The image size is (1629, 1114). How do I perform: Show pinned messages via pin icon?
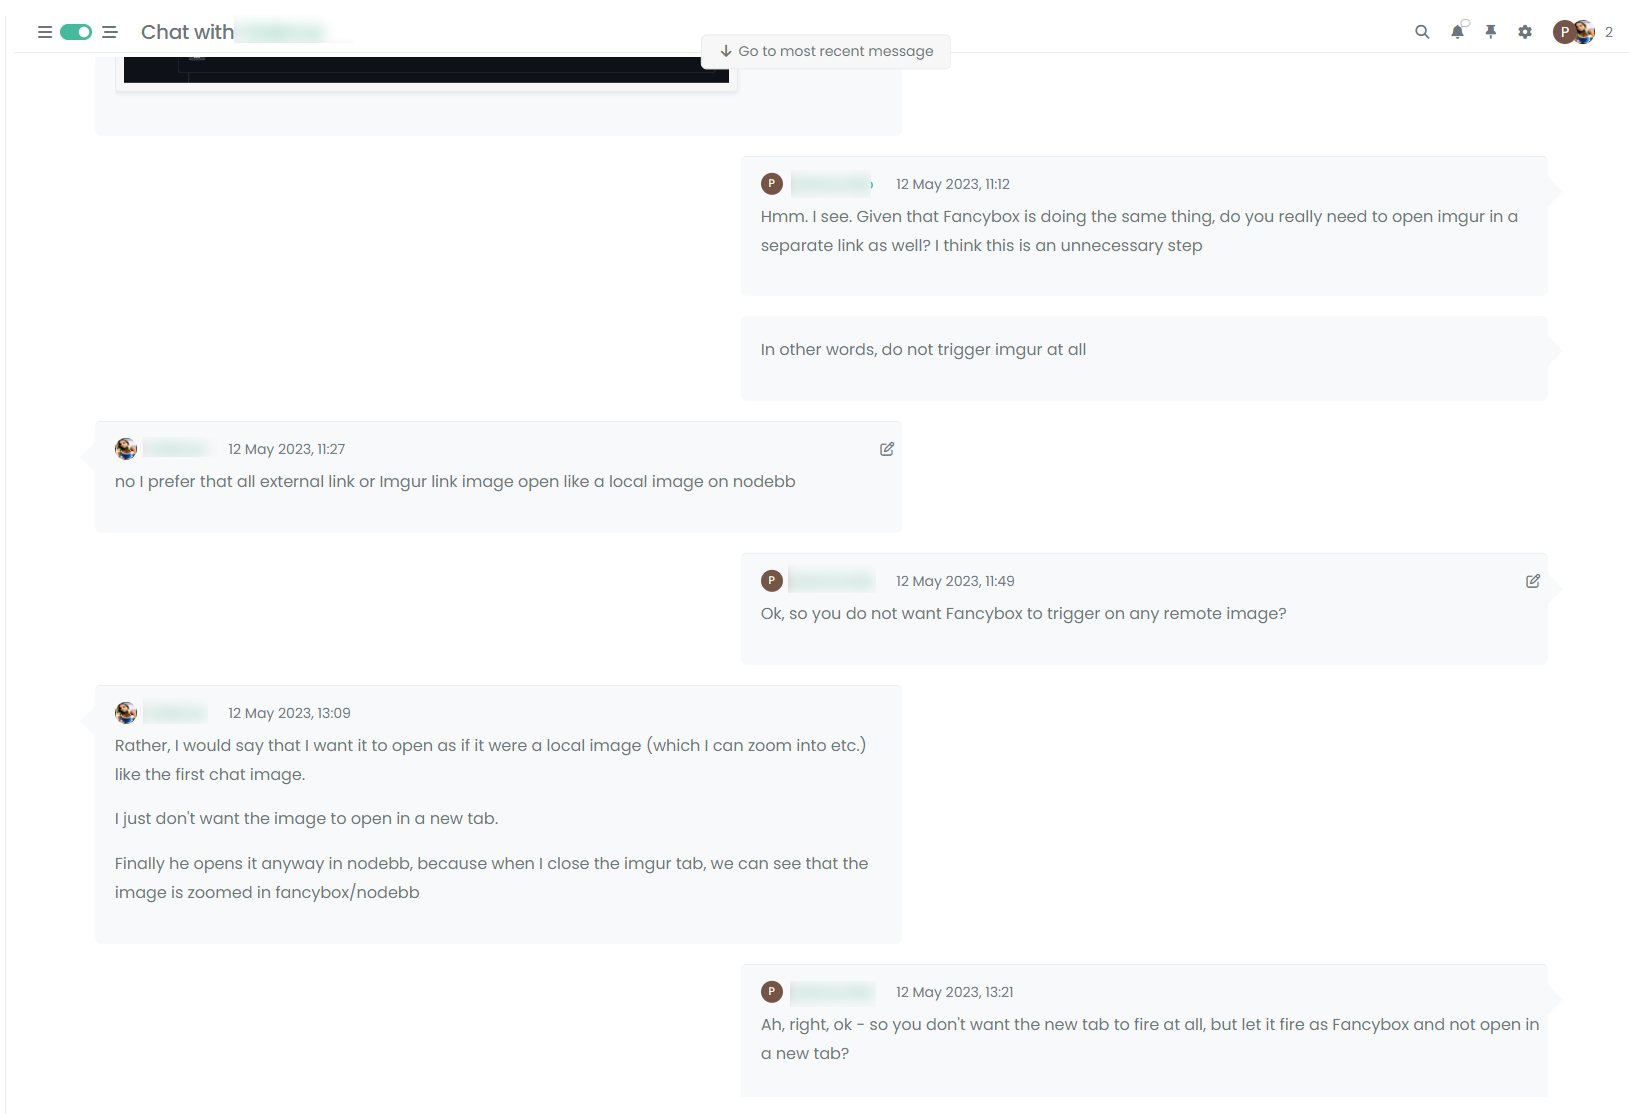tap(1491, 32)
